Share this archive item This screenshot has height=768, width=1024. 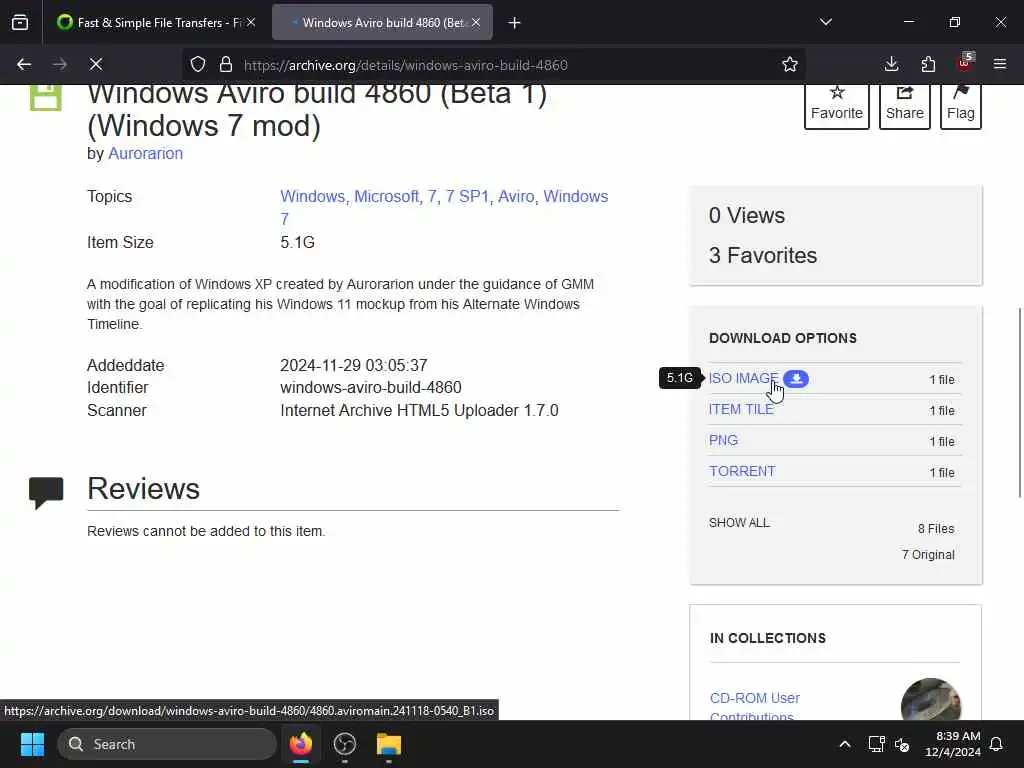[904, 104]
